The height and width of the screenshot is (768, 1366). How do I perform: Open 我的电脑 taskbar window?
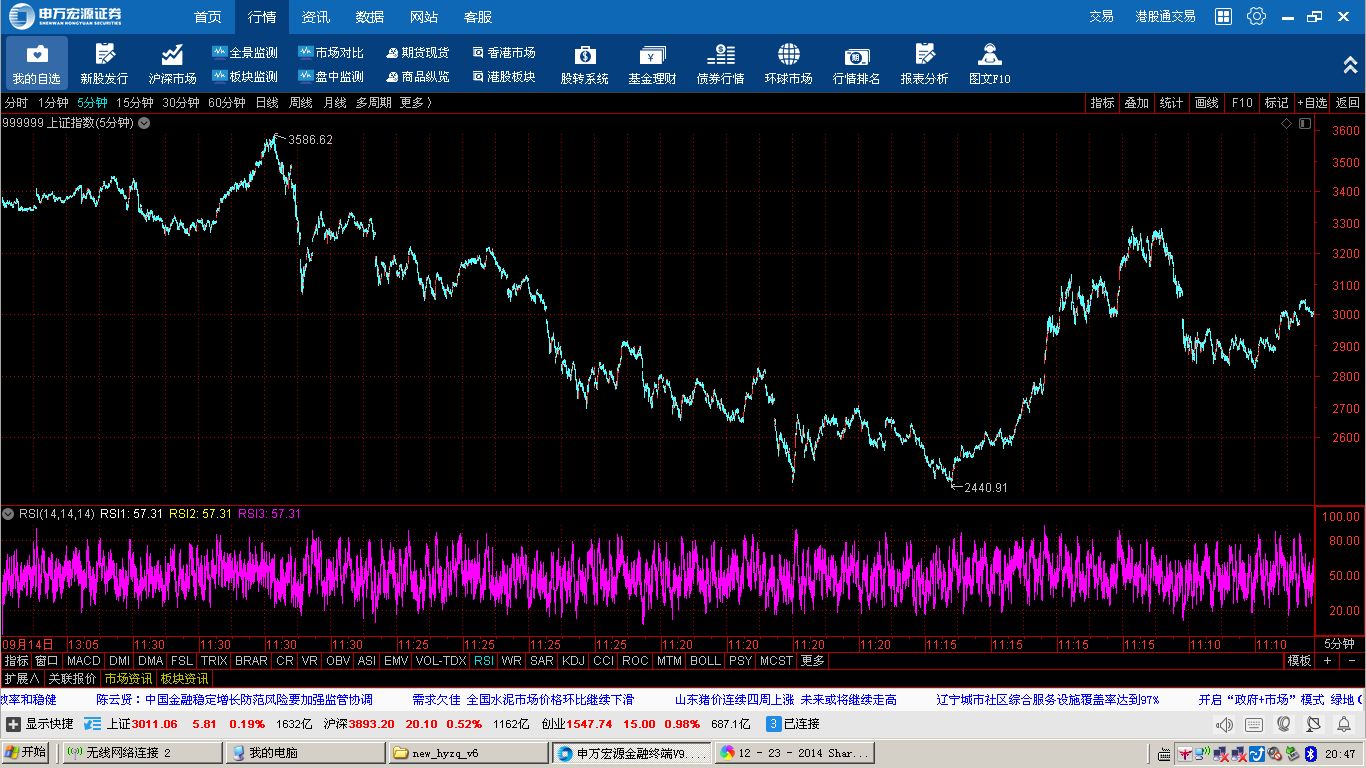point(304,752)
